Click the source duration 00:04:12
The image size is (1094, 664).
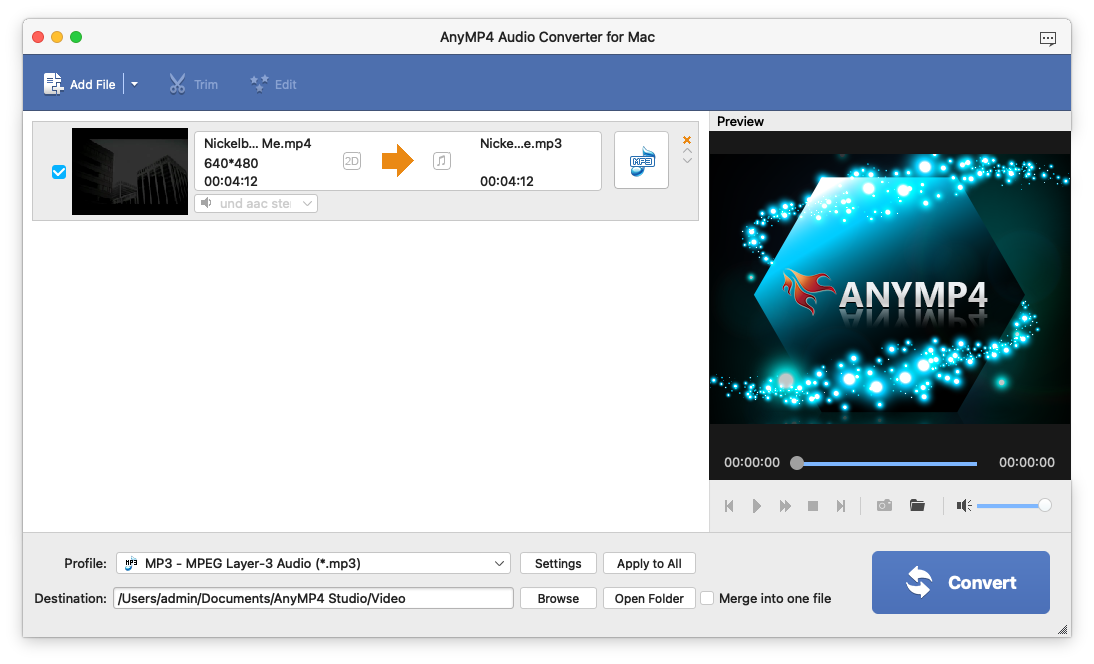pos(231,181)
